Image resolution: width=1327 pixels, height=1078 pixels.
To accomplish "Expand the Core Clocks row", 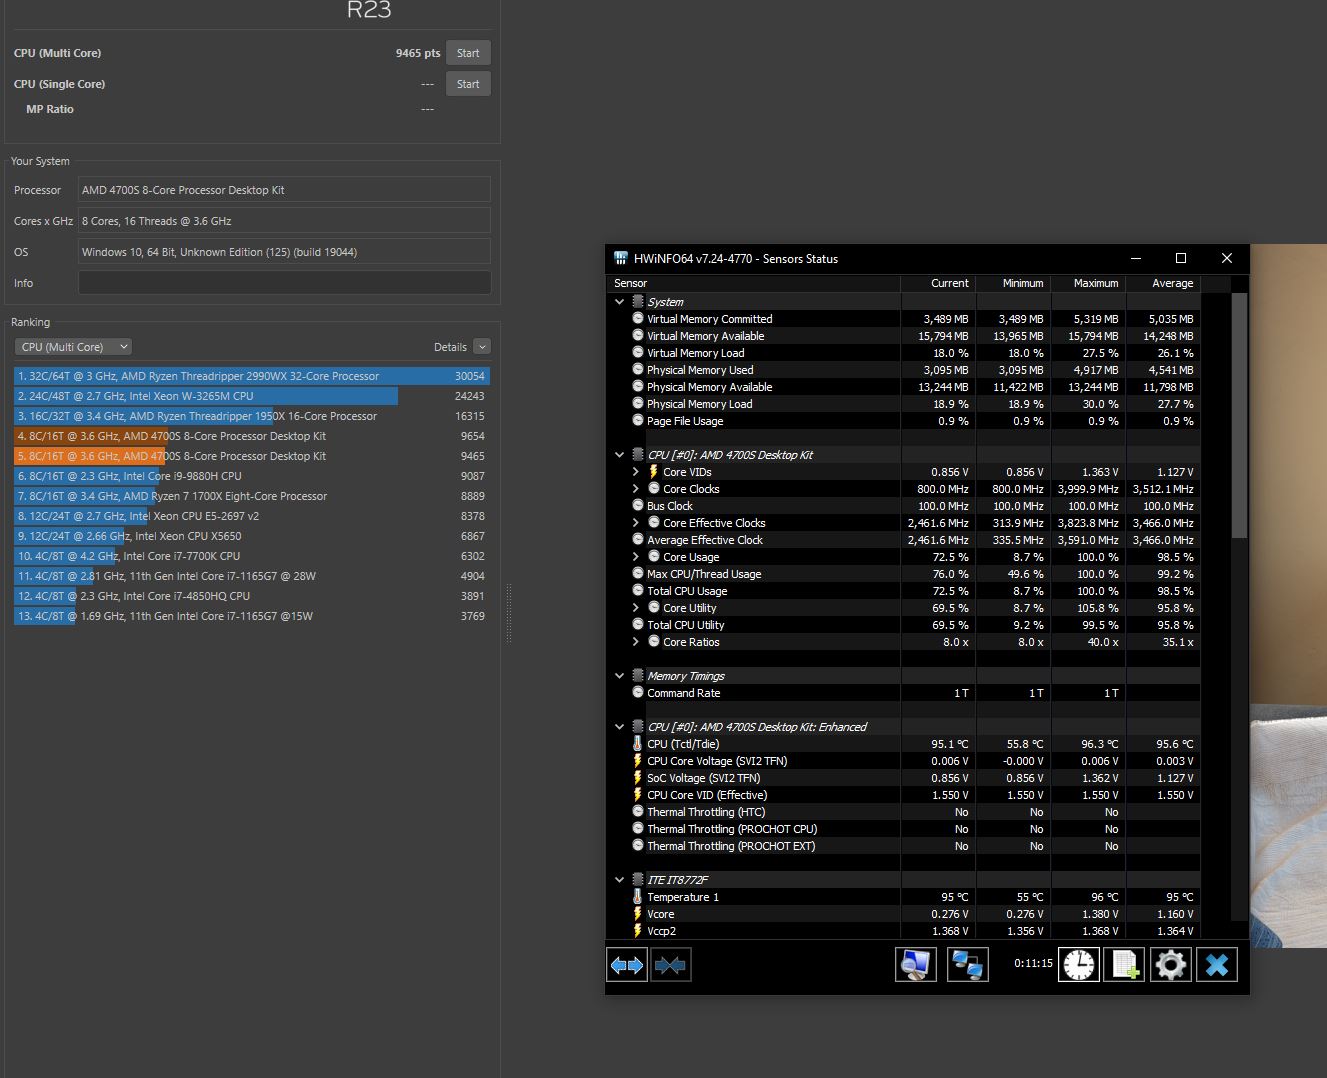I will point(636,489).
